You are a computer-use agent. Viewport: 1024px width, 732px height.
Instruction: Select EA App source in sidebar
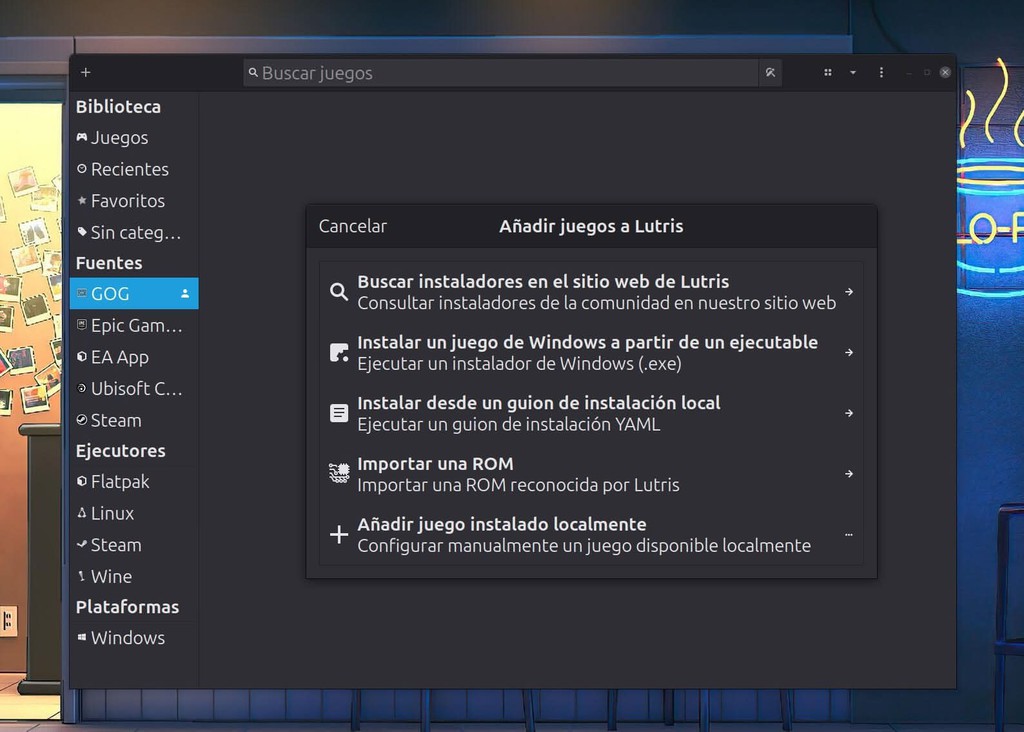pos(134,357)
